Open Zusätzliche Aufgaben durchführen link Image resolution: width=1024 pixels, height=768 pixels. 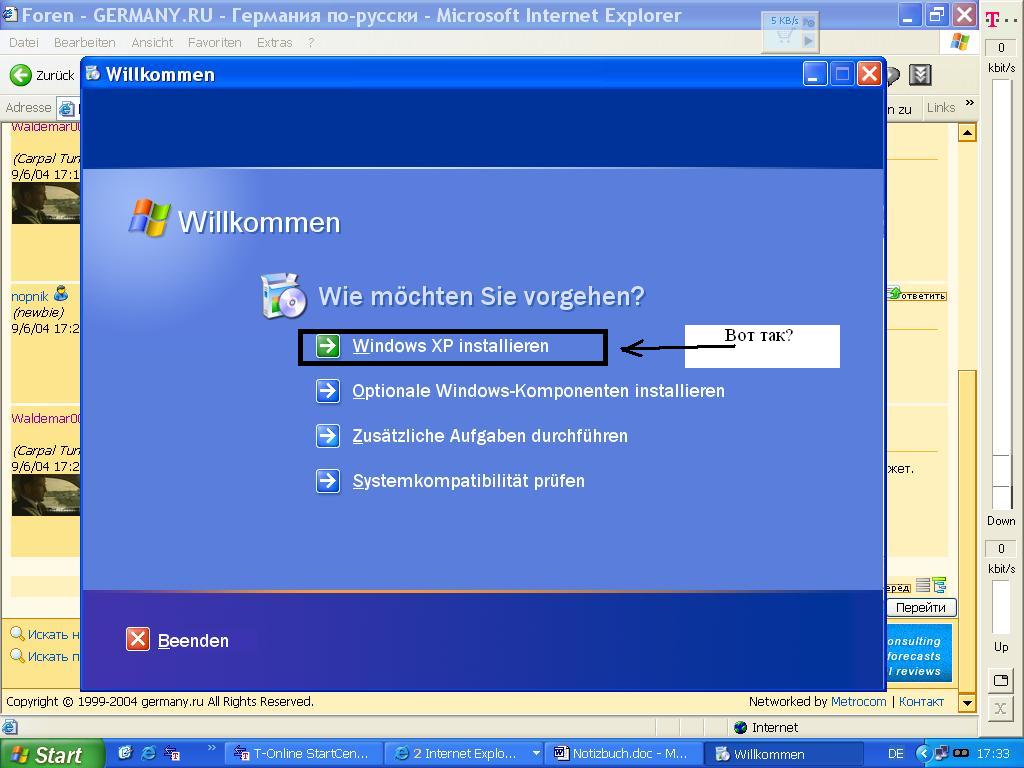[490, 436]
